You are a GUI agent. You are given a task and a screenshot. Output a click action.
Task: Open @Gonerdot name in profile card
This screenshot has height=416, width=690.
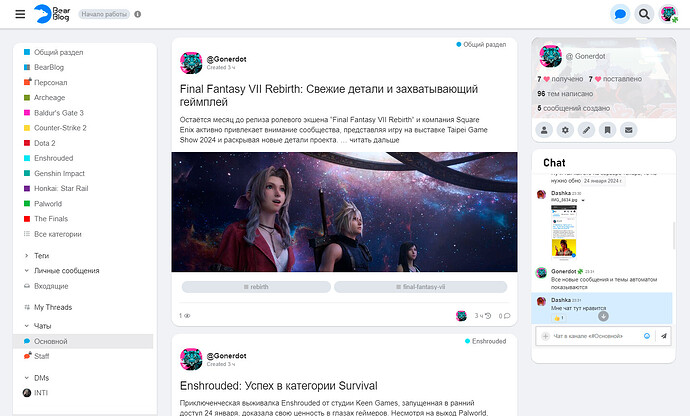[585, 56]
